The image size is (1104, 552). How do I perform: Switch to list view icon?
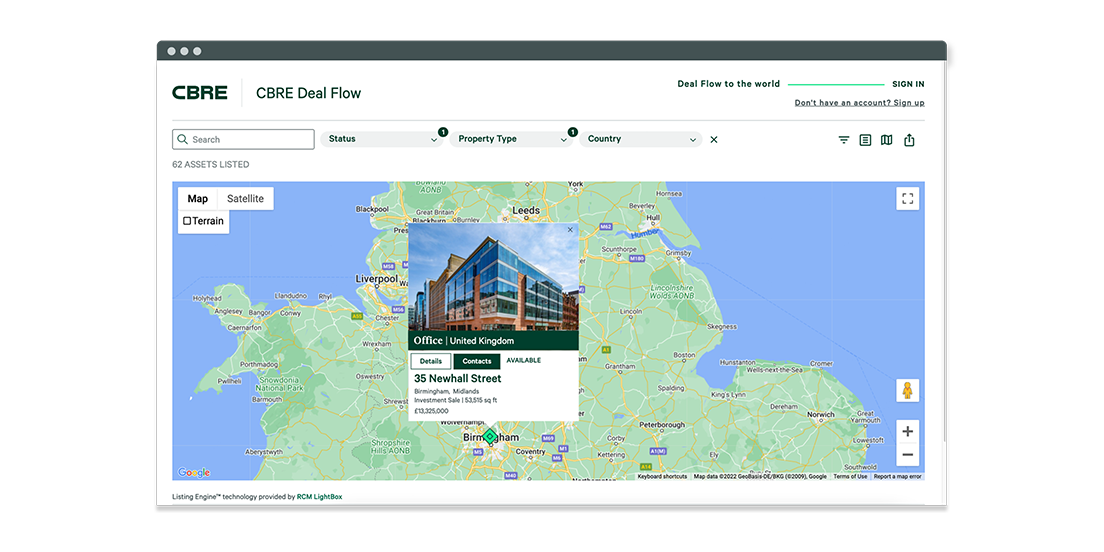[x=865, y=140]
